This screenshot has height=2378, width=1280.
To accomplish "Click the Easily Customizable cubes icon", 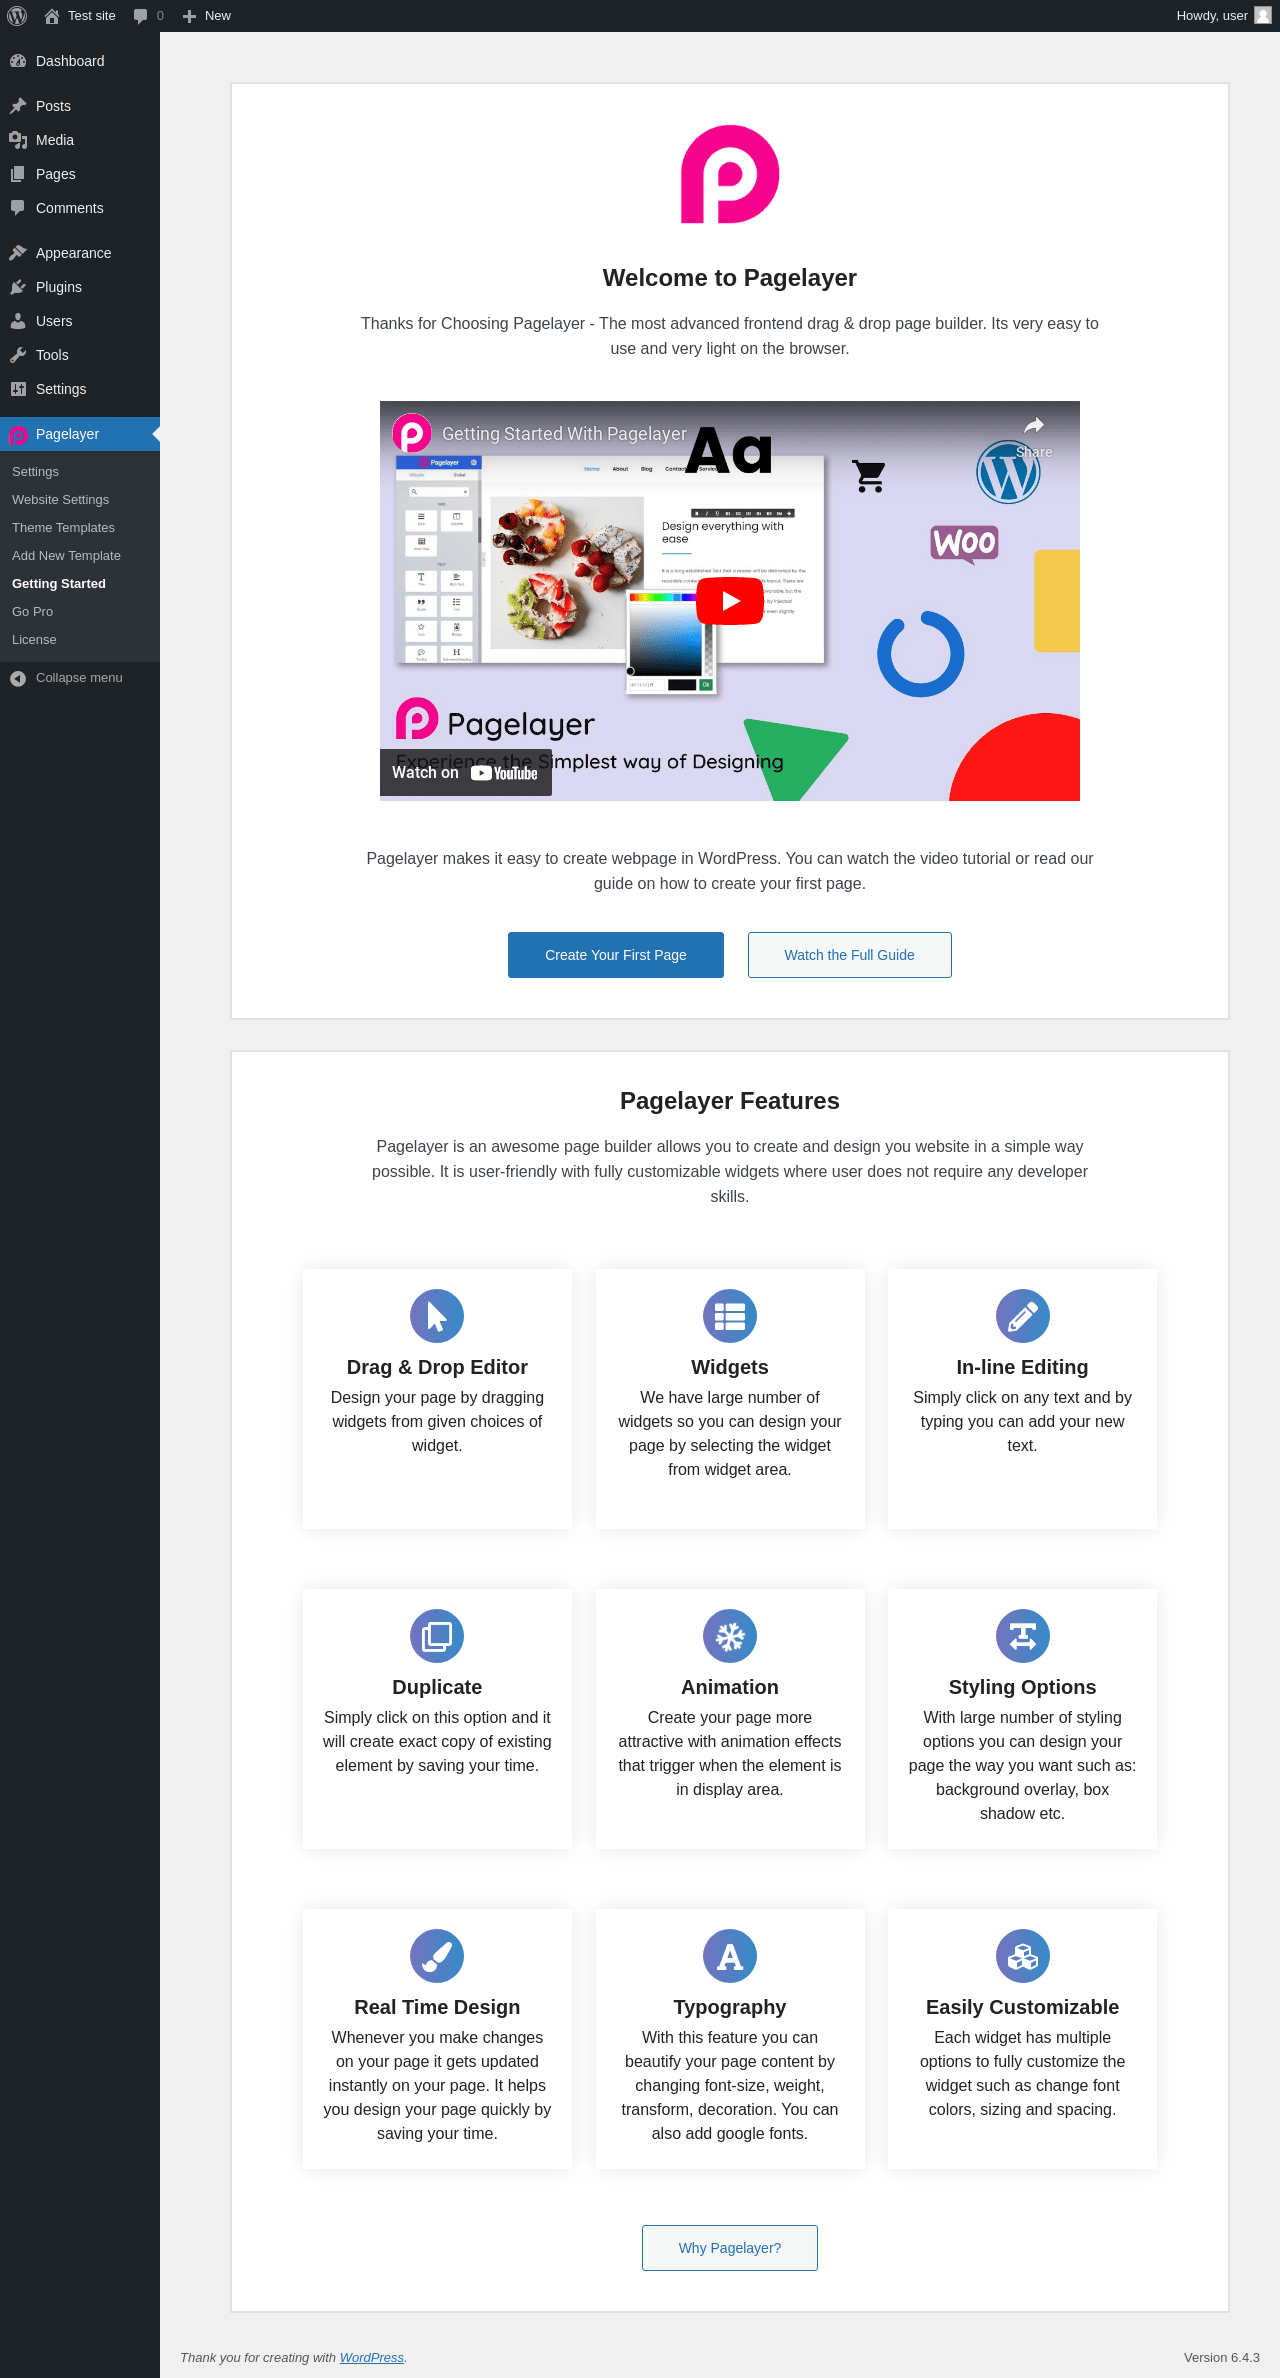I will [1023, 1956].
